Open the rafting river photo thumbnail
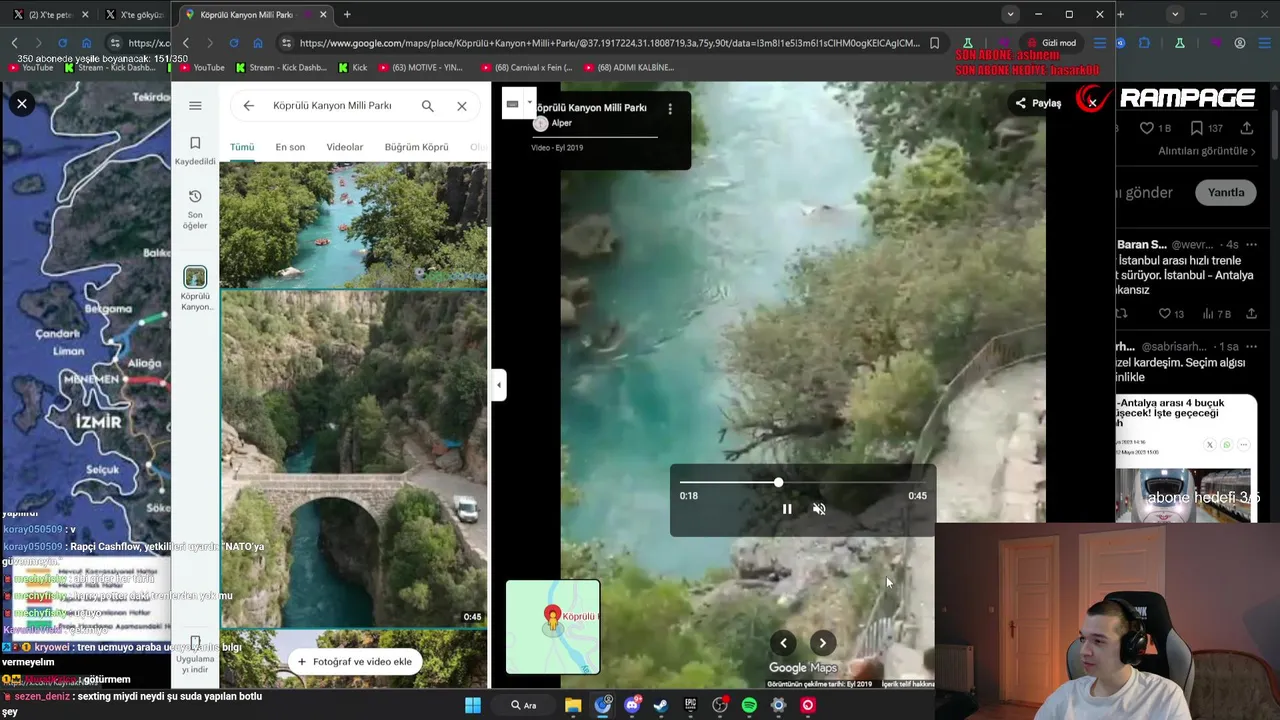The image size is (1280, 720). [x=354, y=225]
